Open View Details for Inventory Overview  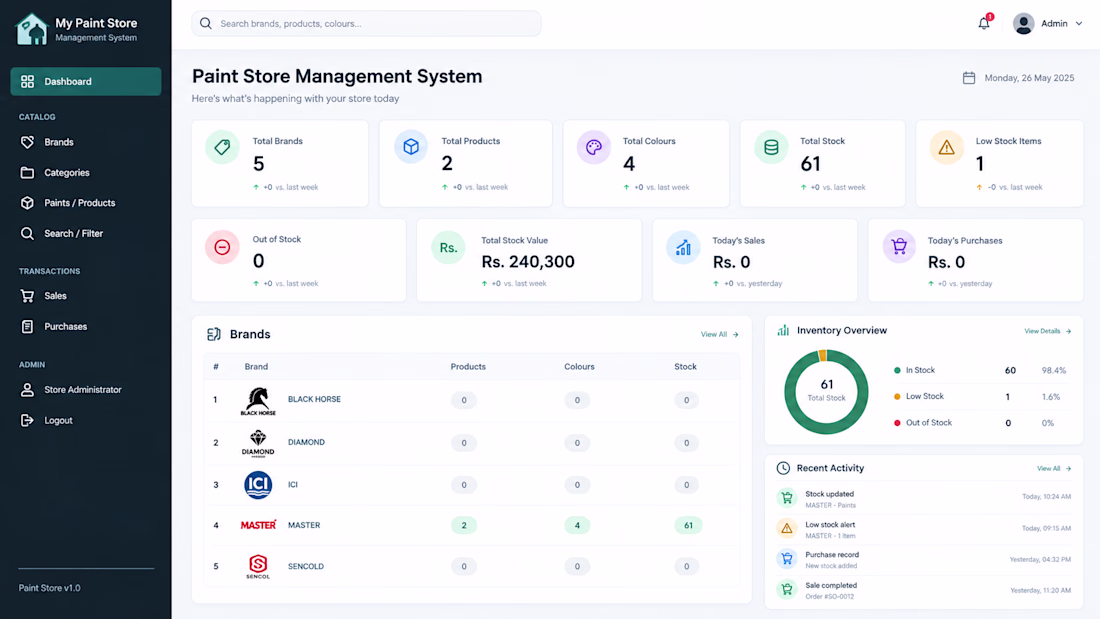click(x=1047, y=331)
